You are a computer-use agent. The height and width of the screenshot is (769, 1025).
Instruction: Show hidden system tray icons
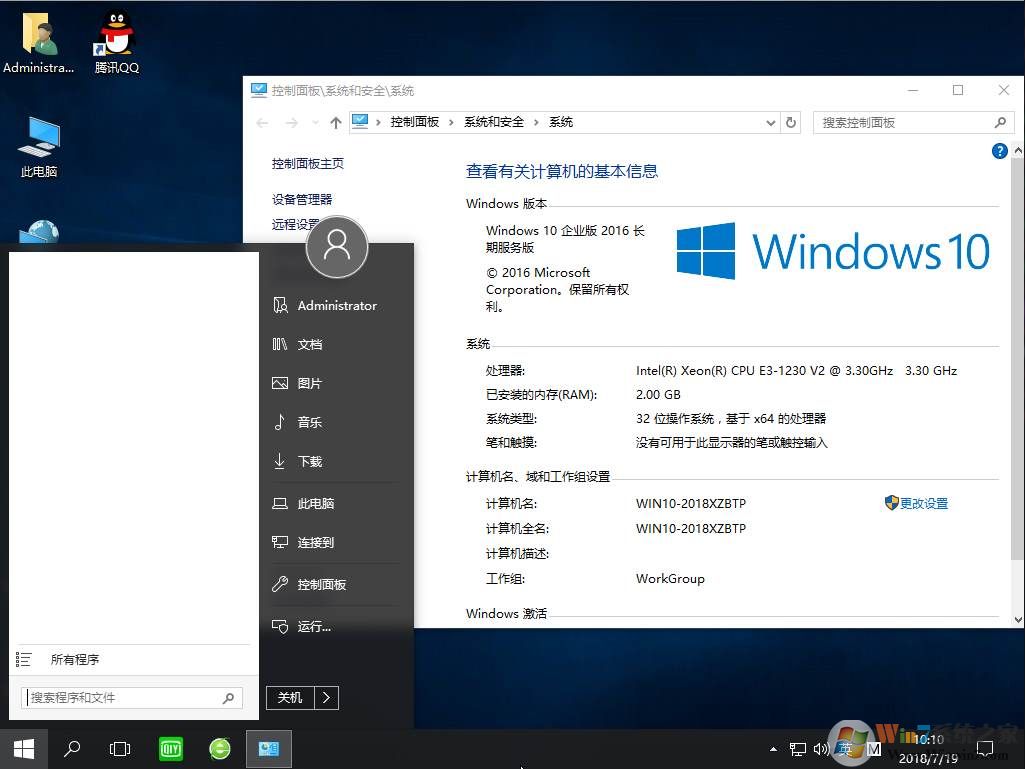[x=773, y=748]
